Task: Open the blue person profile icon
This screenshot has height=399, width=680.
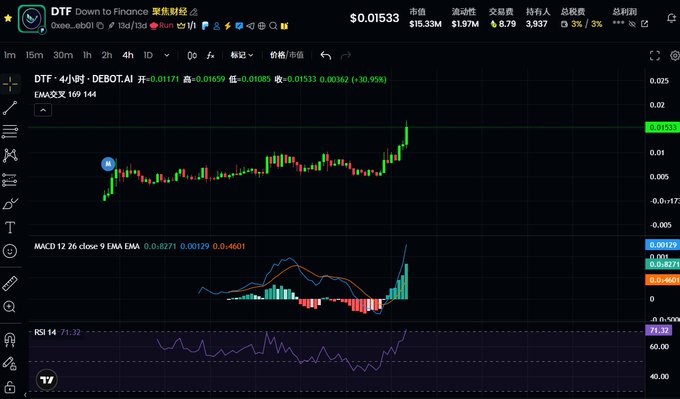Action: [216, 26]
